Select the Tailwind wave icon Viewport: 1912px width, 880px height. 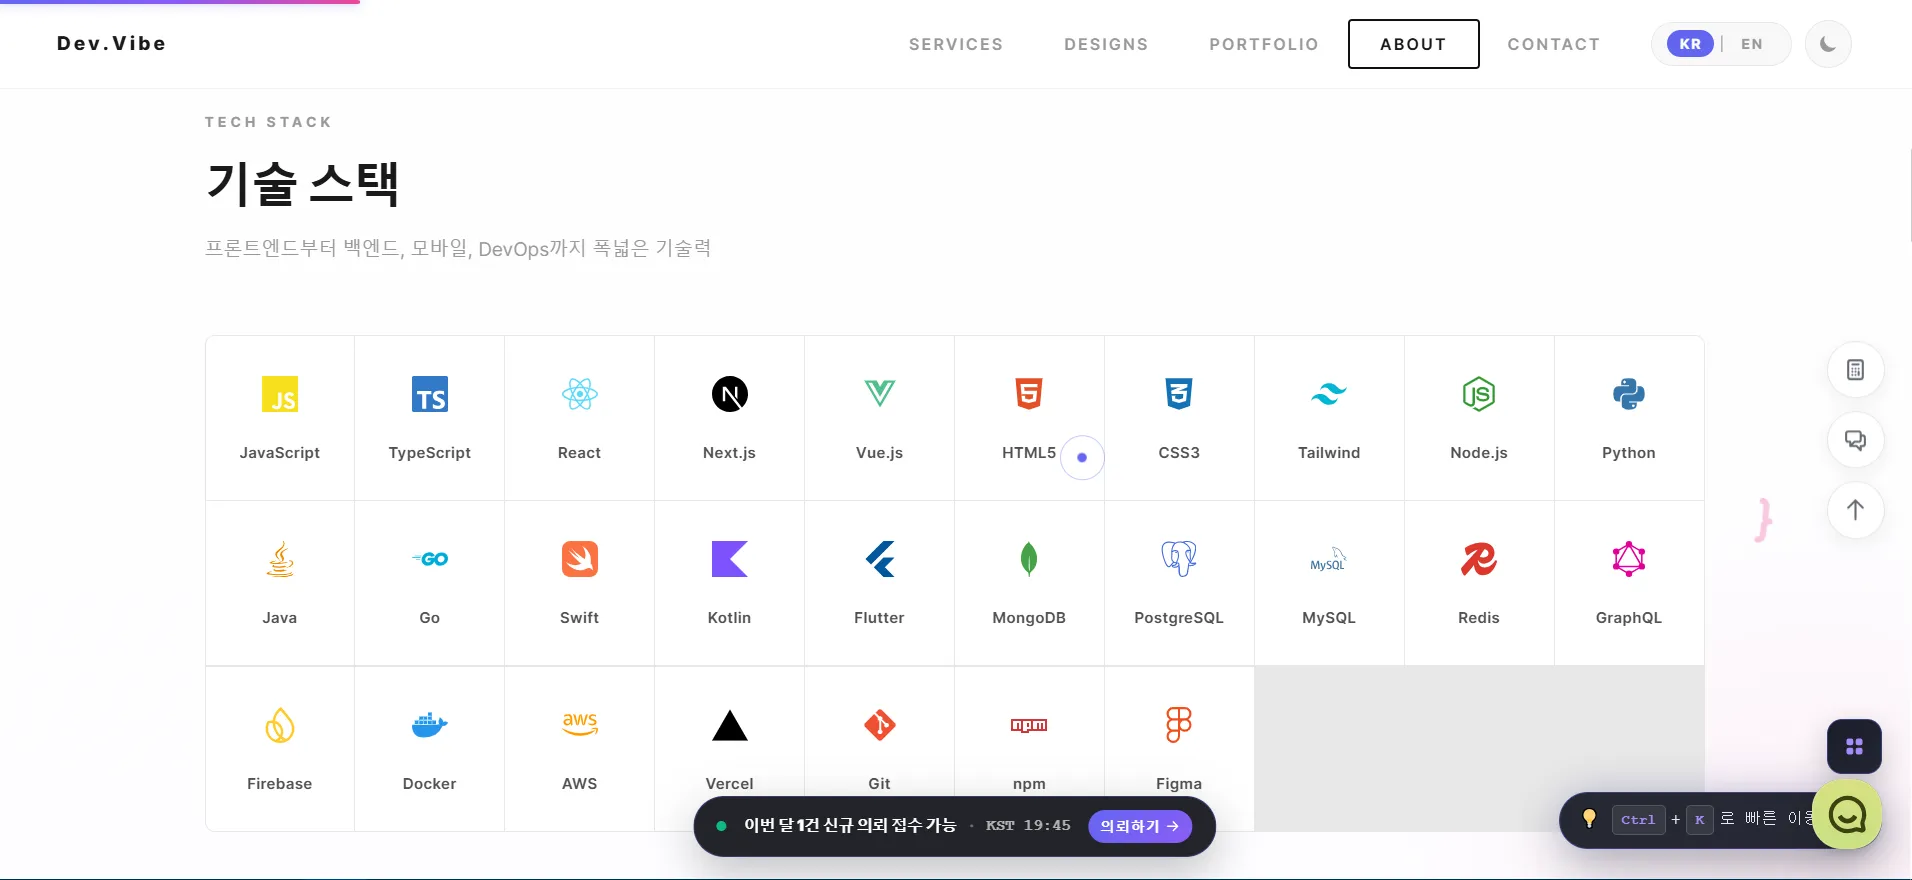[x=1329, y=394]
